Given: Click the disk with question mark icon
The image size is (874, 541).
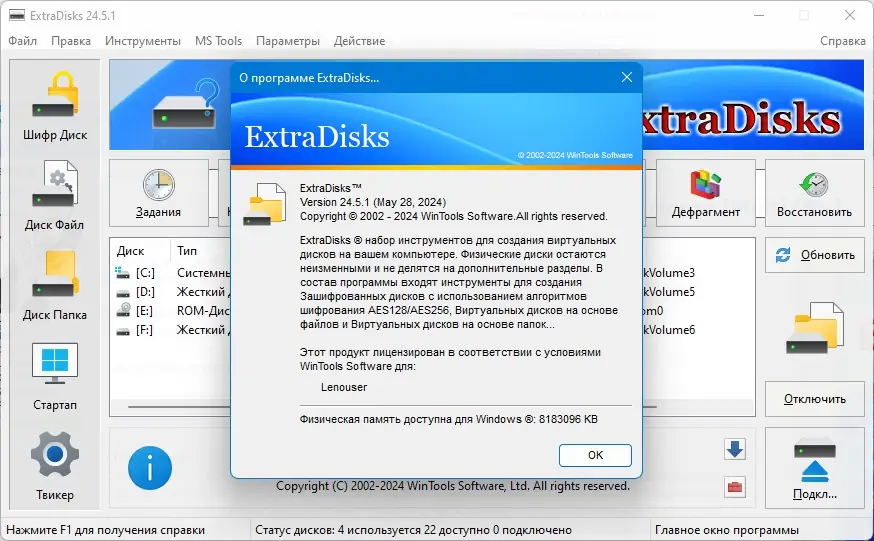Looking at the screenshot, I should click(186, 104).
